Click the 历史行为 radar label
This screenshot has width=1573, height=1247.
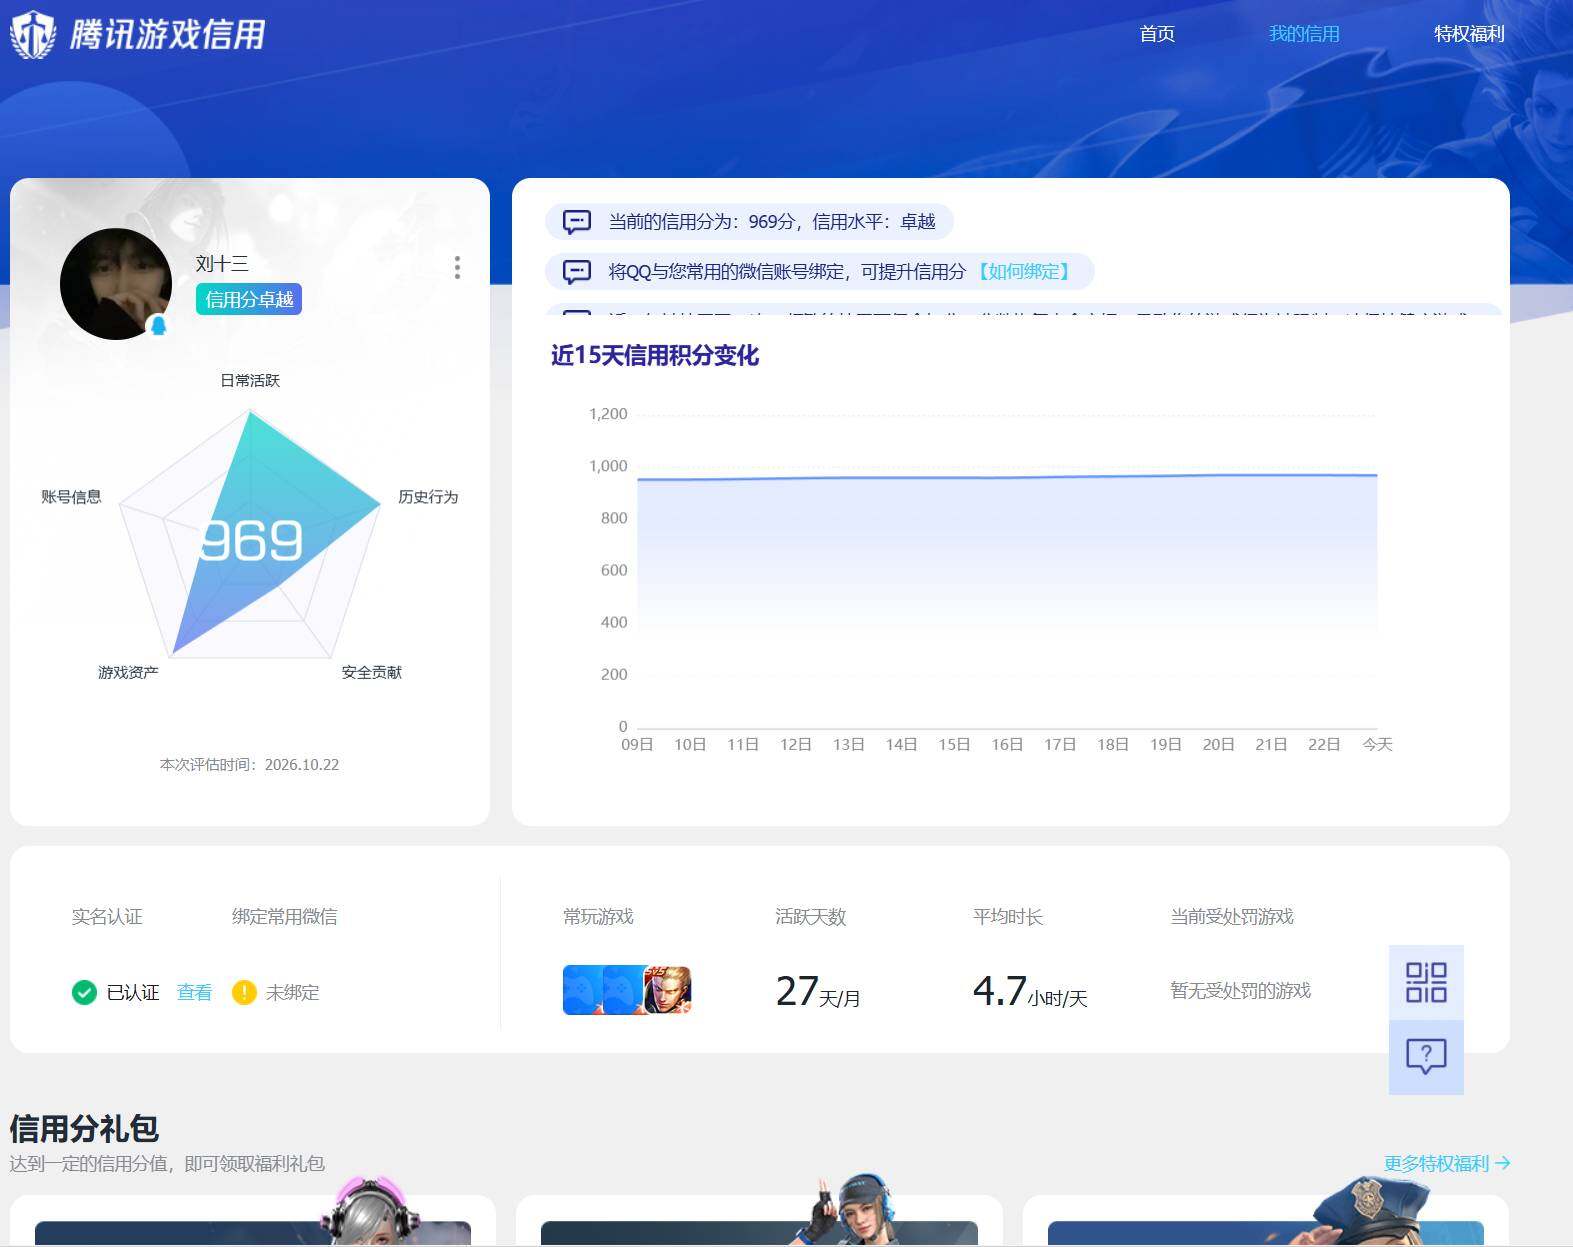pyautogui.click(x=428, y=497)
